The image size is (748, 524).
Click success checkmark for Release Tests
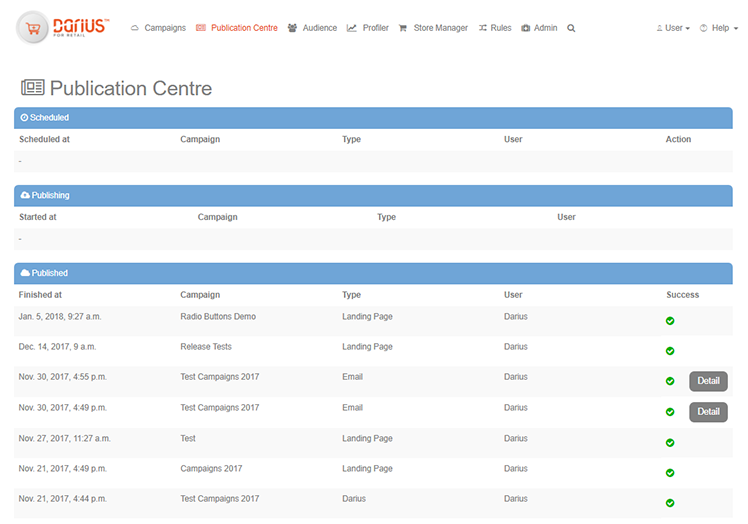(x=670, y=351)
